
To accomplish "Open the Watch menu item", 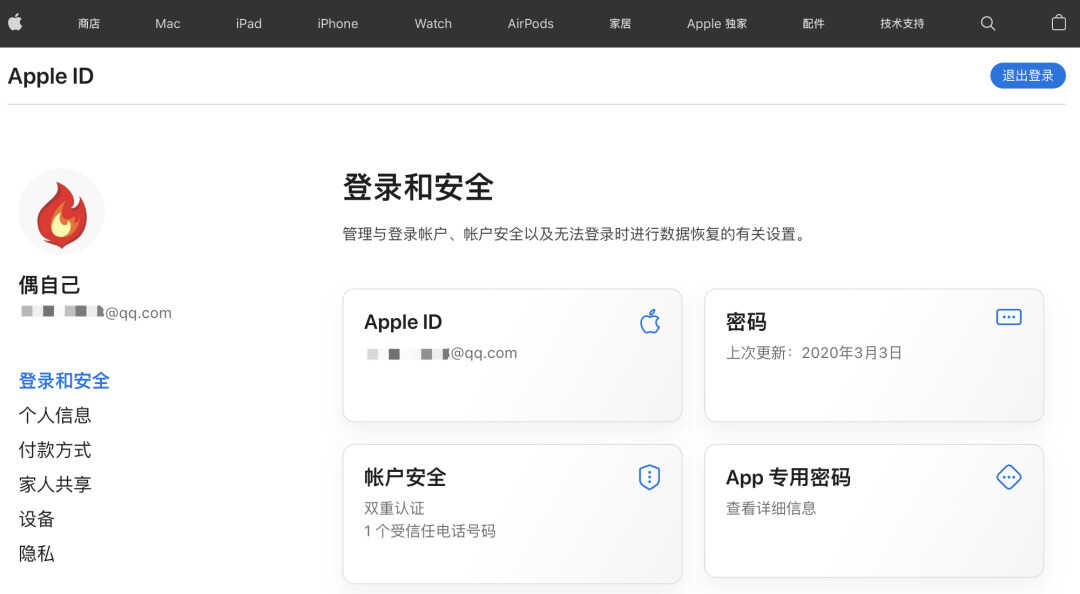I will [433, 23].
